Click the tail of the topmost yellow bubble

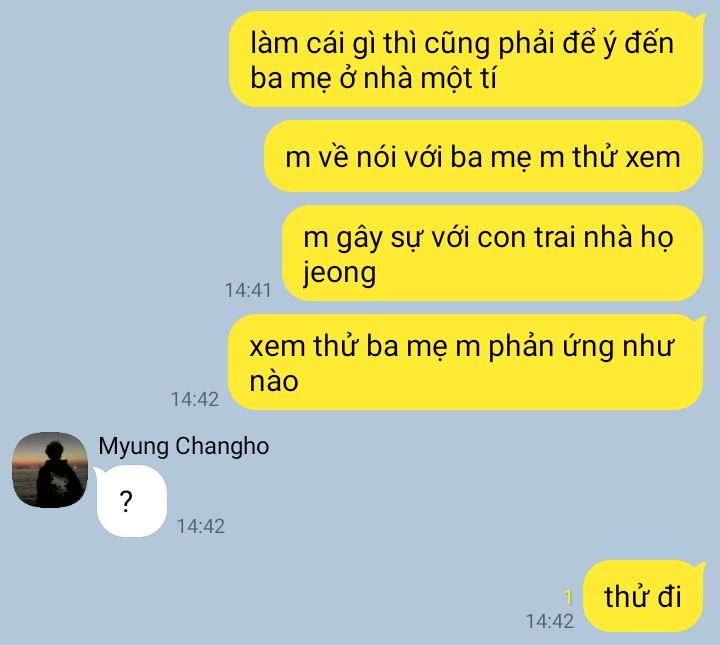tap(700, 18)
